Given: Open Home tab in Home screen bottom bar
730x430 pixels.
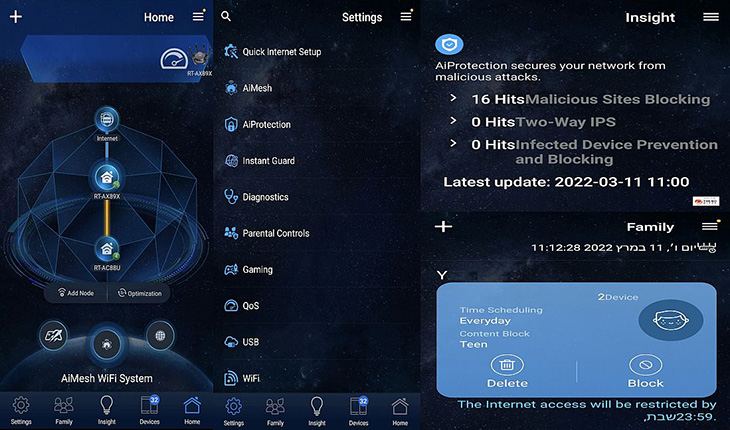Looking at the screenshot, I should pyautogui.click(x=192, y=410).
